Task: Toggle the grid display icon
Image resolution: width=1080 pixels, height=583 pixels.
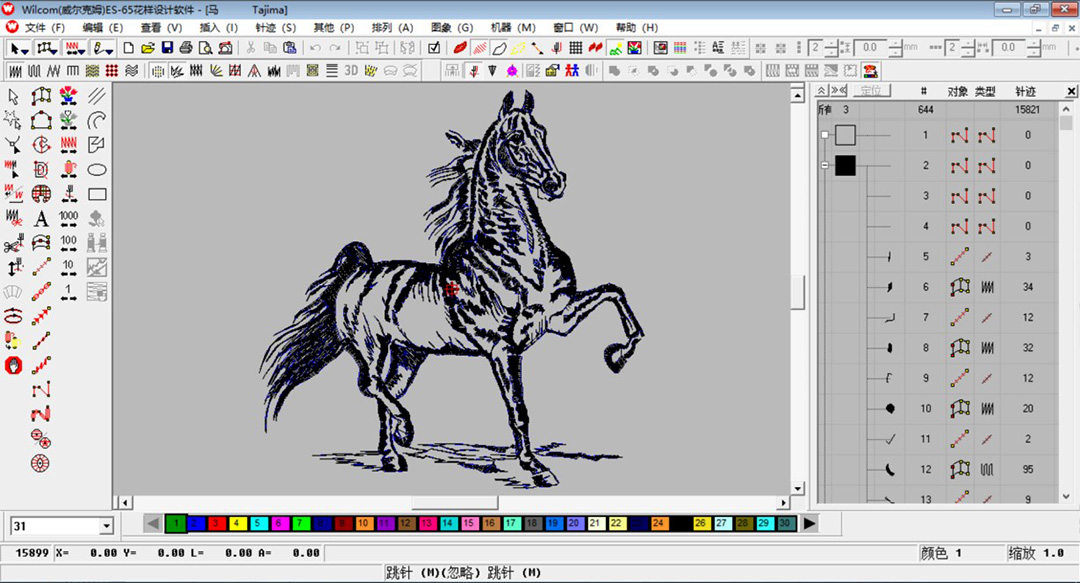Action: click(575, 48)
